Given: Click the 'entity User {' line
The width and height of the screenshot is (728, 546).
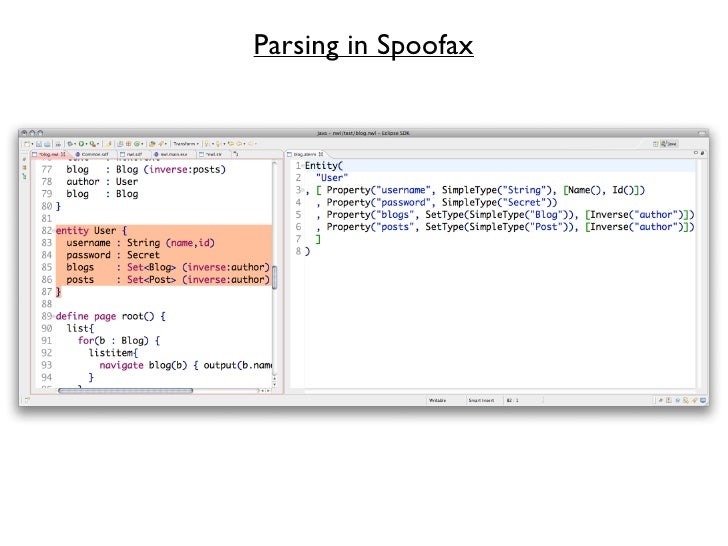Looking at the screenshot, I should (91, 231).
